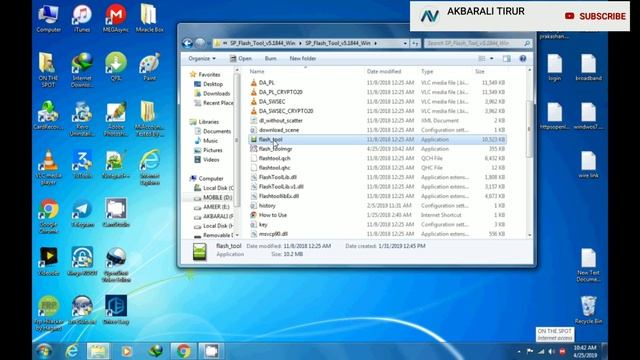
Task: Click the Open toolbar button
Action: coord(240,58)
